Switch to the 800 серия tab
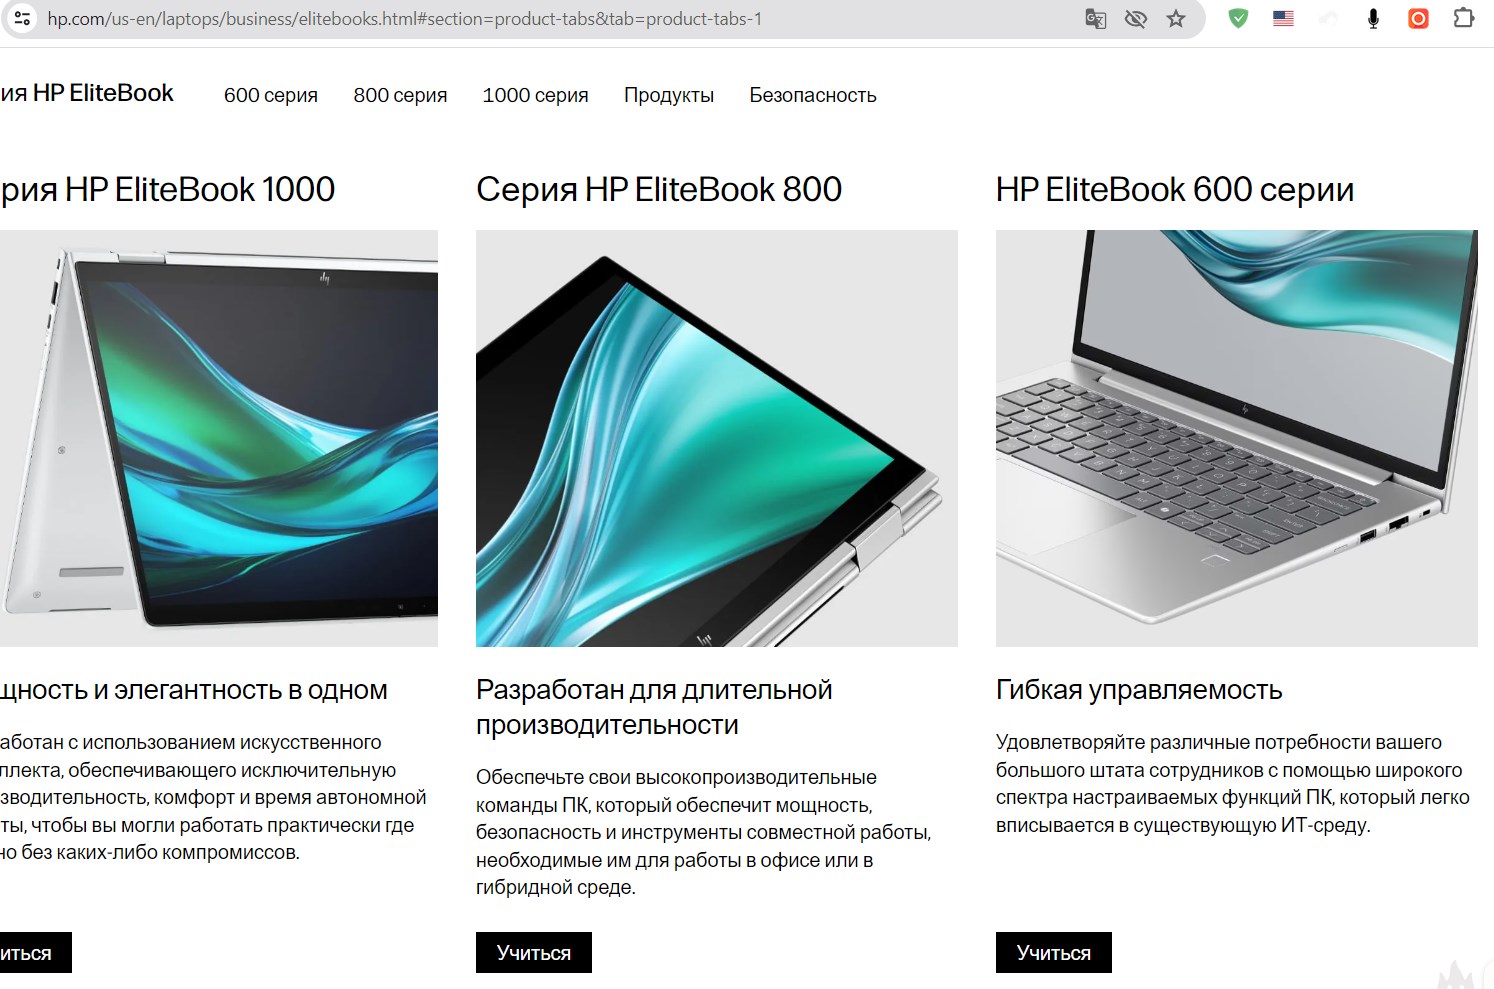Image resolution: width=1494 pixels, height=989 pixels. pos(400,95)
